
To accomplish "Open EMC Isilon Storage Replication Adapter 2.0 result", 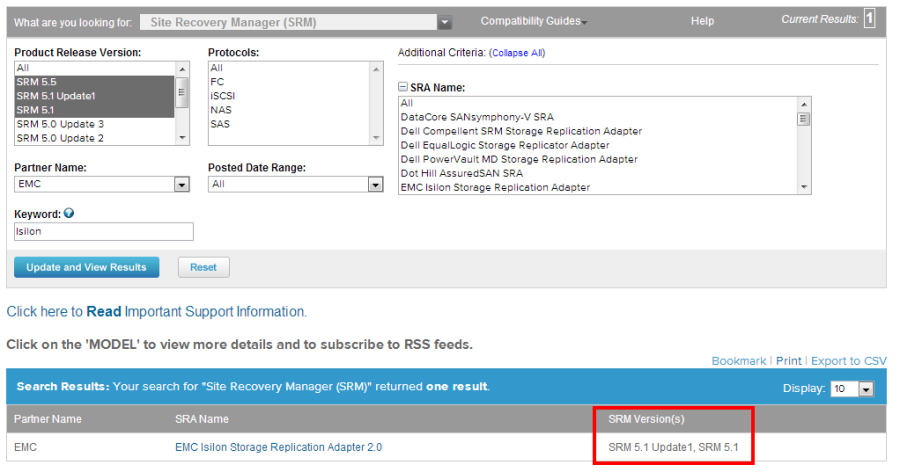I will pyautogui.click(x=278, y=447).
